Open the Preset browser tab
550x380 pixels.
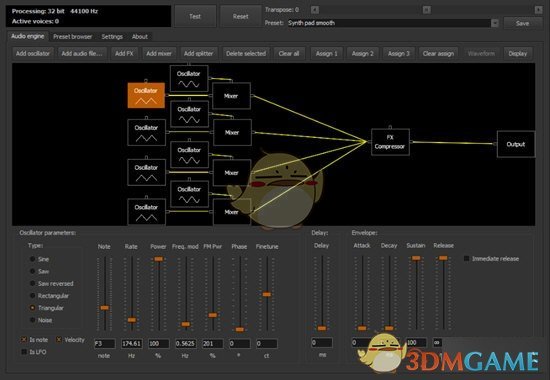73,36
